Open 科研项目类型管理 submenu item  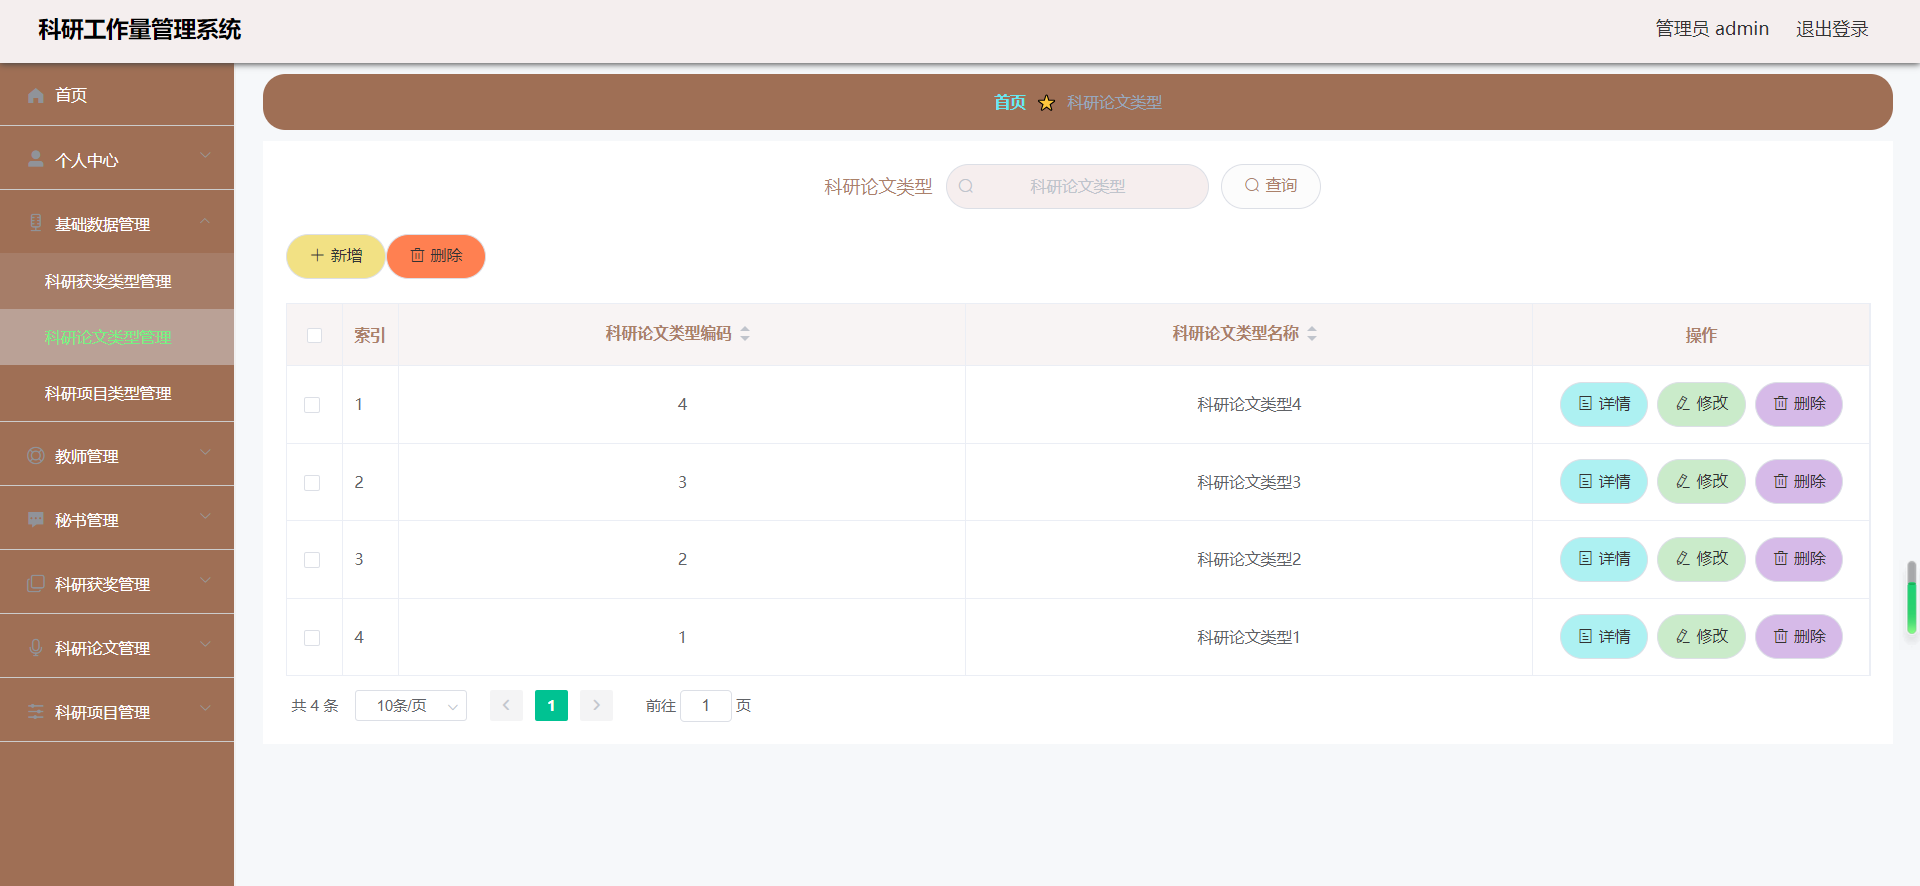pos(117,393)
